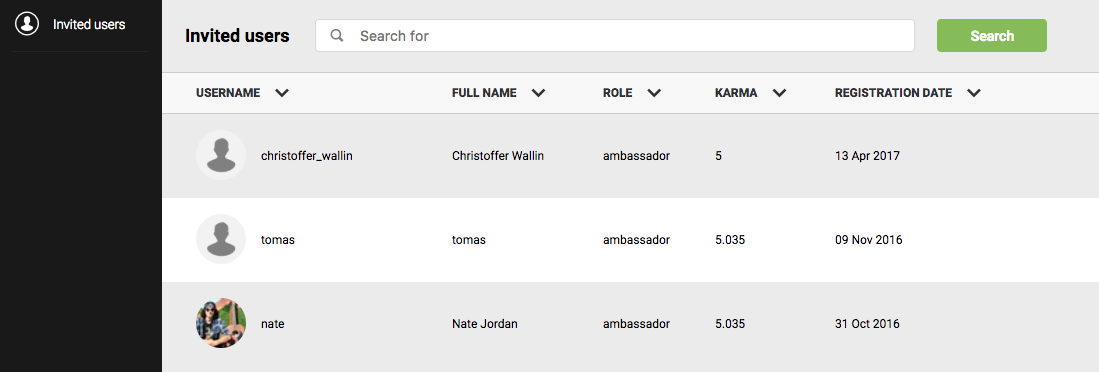Click the USERNAME column header
This screenshot has height=372, width=1099.
pos(228,92)
